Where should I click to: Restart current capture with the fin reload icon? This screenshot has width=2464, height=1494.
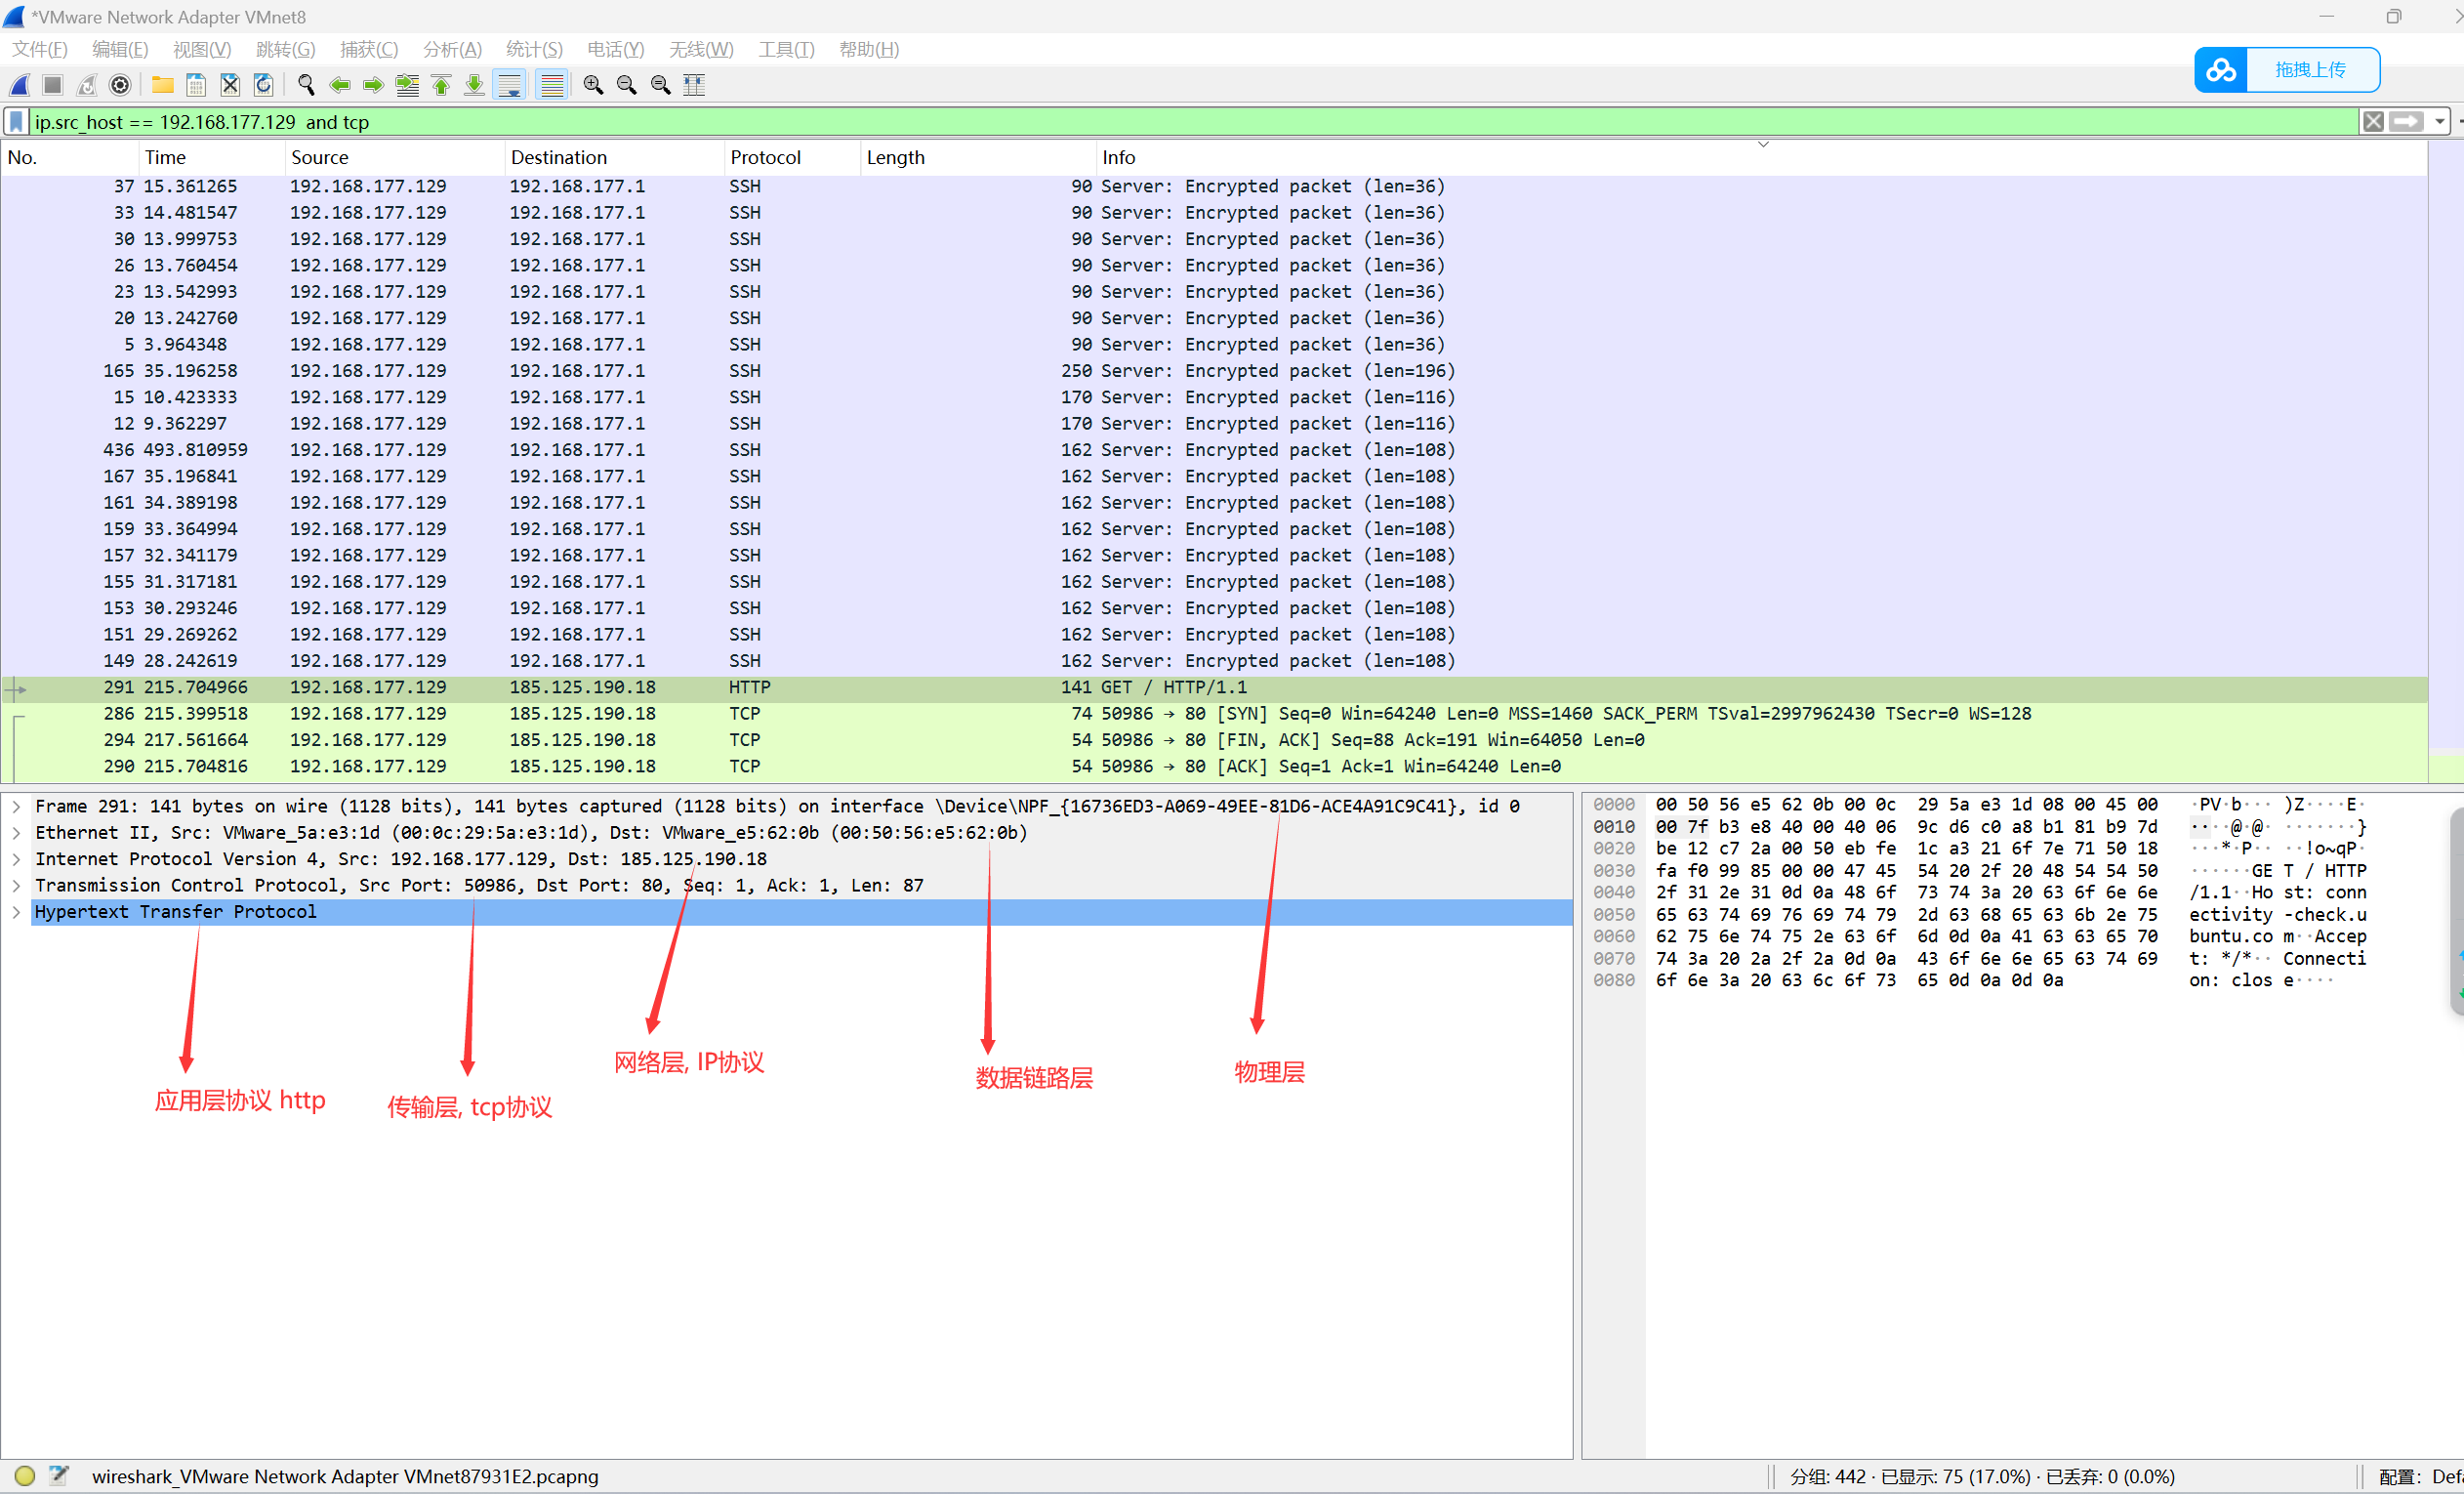coord(87,85)
